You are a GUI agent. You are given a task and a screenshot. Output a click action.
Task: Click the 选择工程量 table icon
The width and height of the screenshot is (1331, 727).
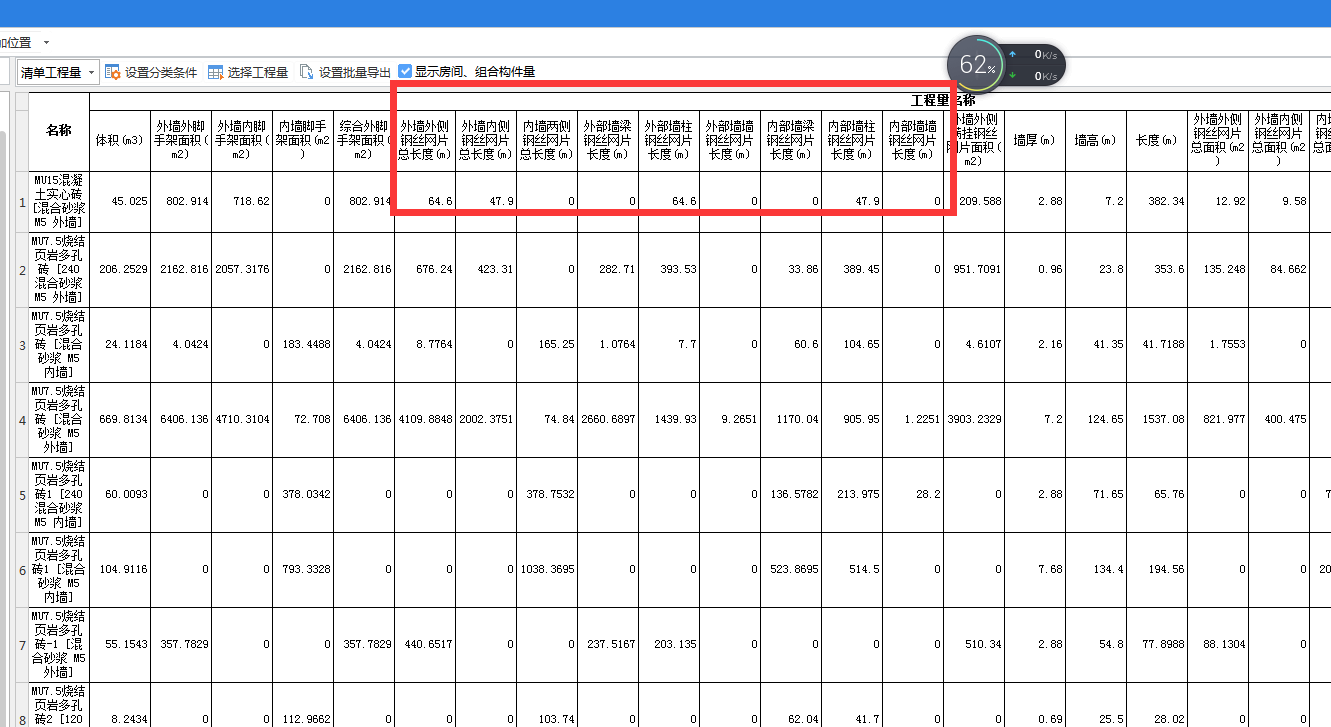(215, 72)
